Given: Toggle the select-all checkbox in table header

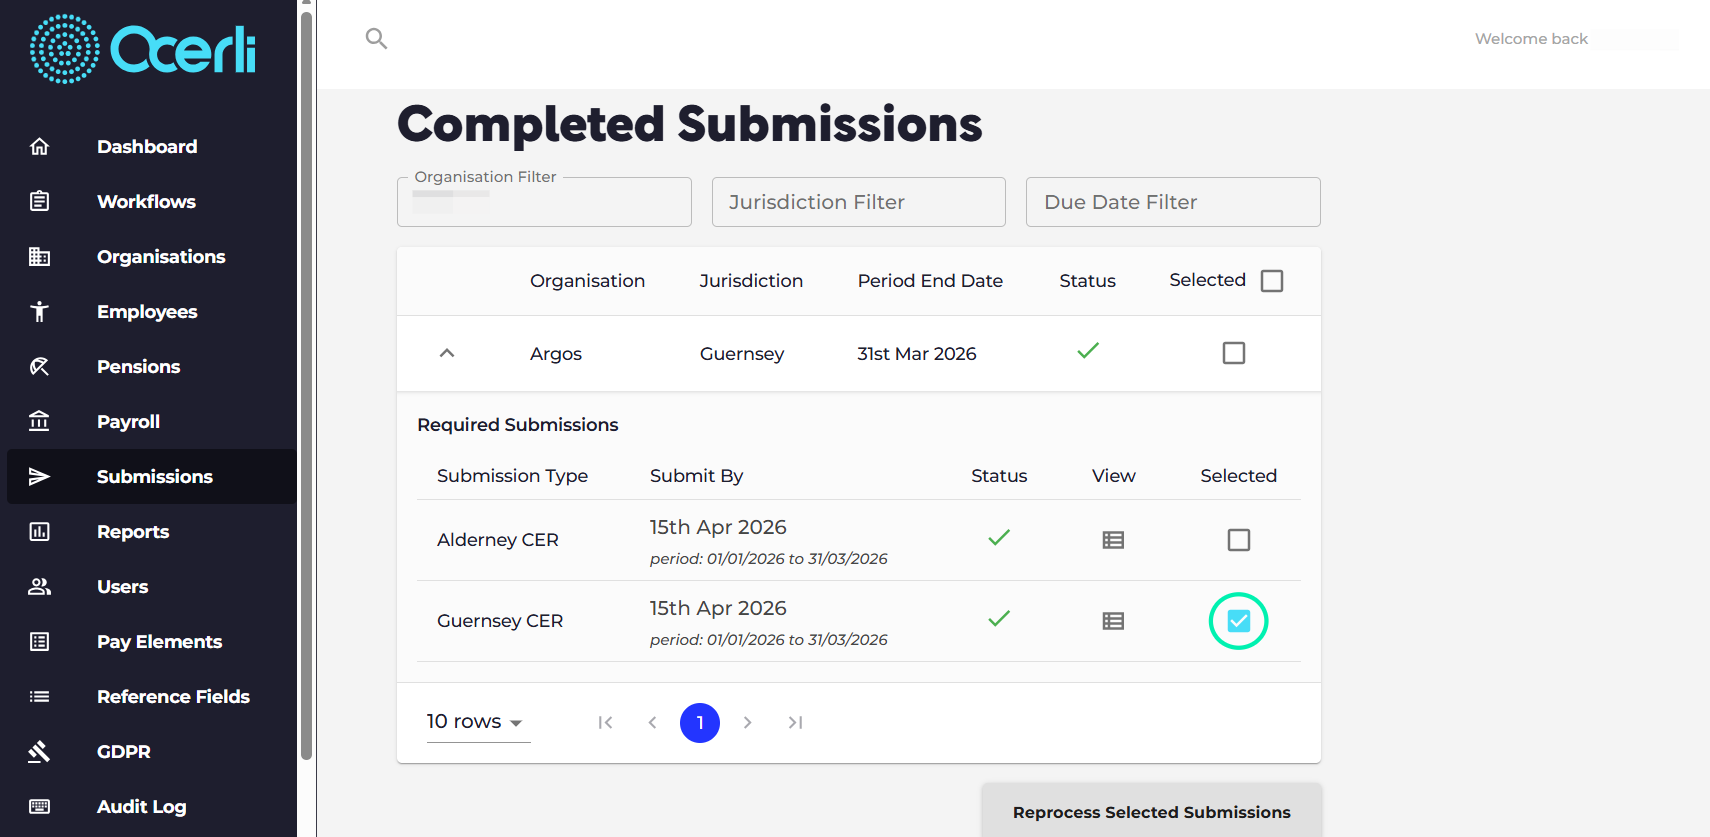Looking at the screenshot, I should [x=1272, y=281].
